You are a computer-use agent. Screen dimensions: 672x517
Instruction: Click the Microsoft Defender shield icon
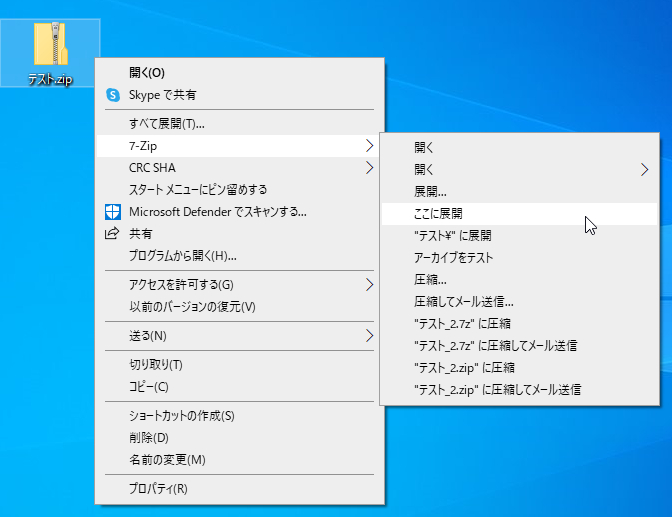(113, 212)
